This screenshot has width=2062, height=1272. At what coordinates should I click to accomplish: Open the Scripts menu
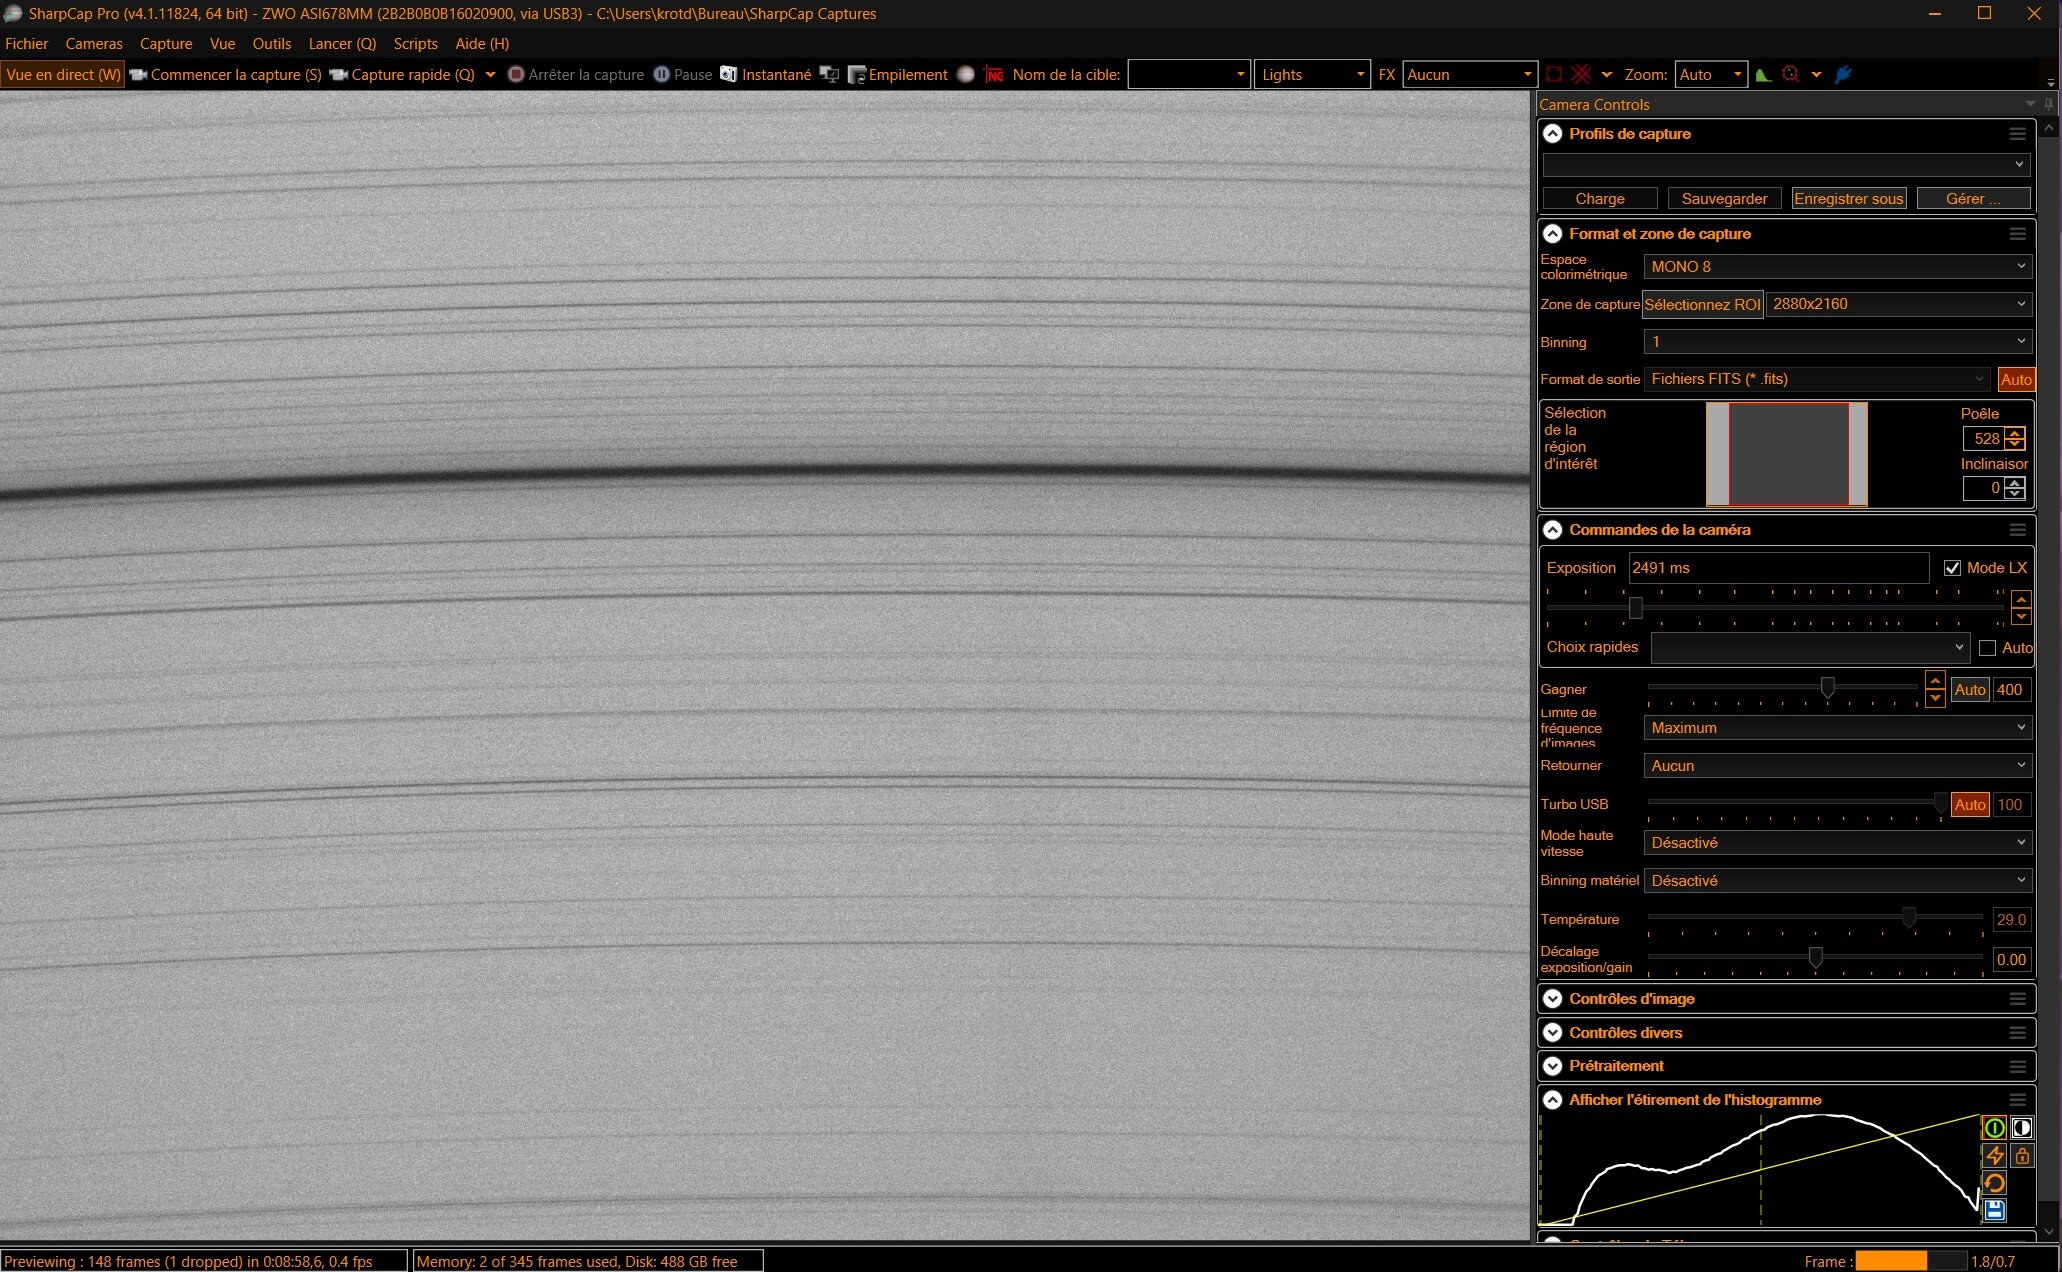click(x=415, y=44)
